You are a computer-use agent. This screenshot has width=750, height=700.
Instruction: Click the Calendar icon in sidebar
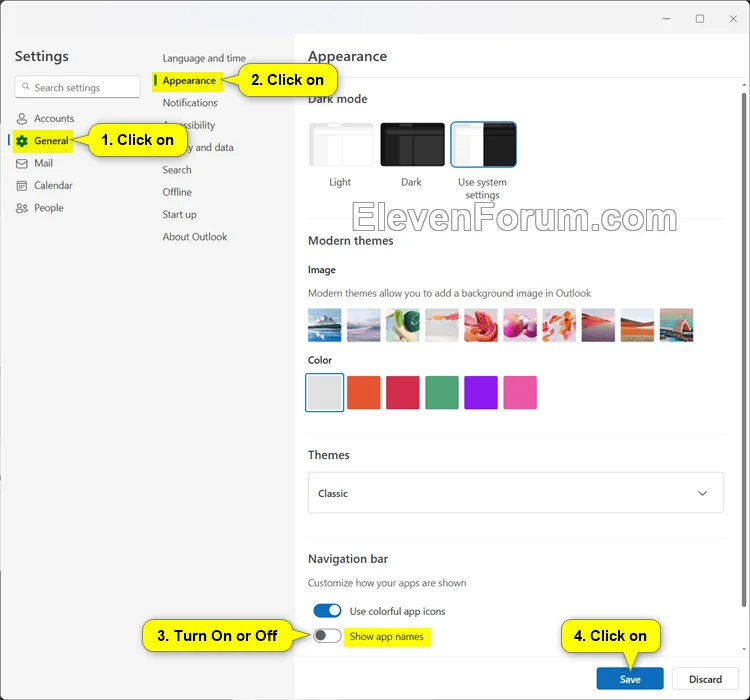22,186
